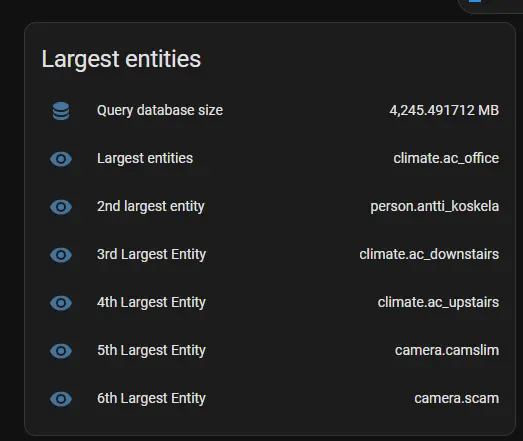Click the climate.ac_downstairs state value

(x=429, y=255)
